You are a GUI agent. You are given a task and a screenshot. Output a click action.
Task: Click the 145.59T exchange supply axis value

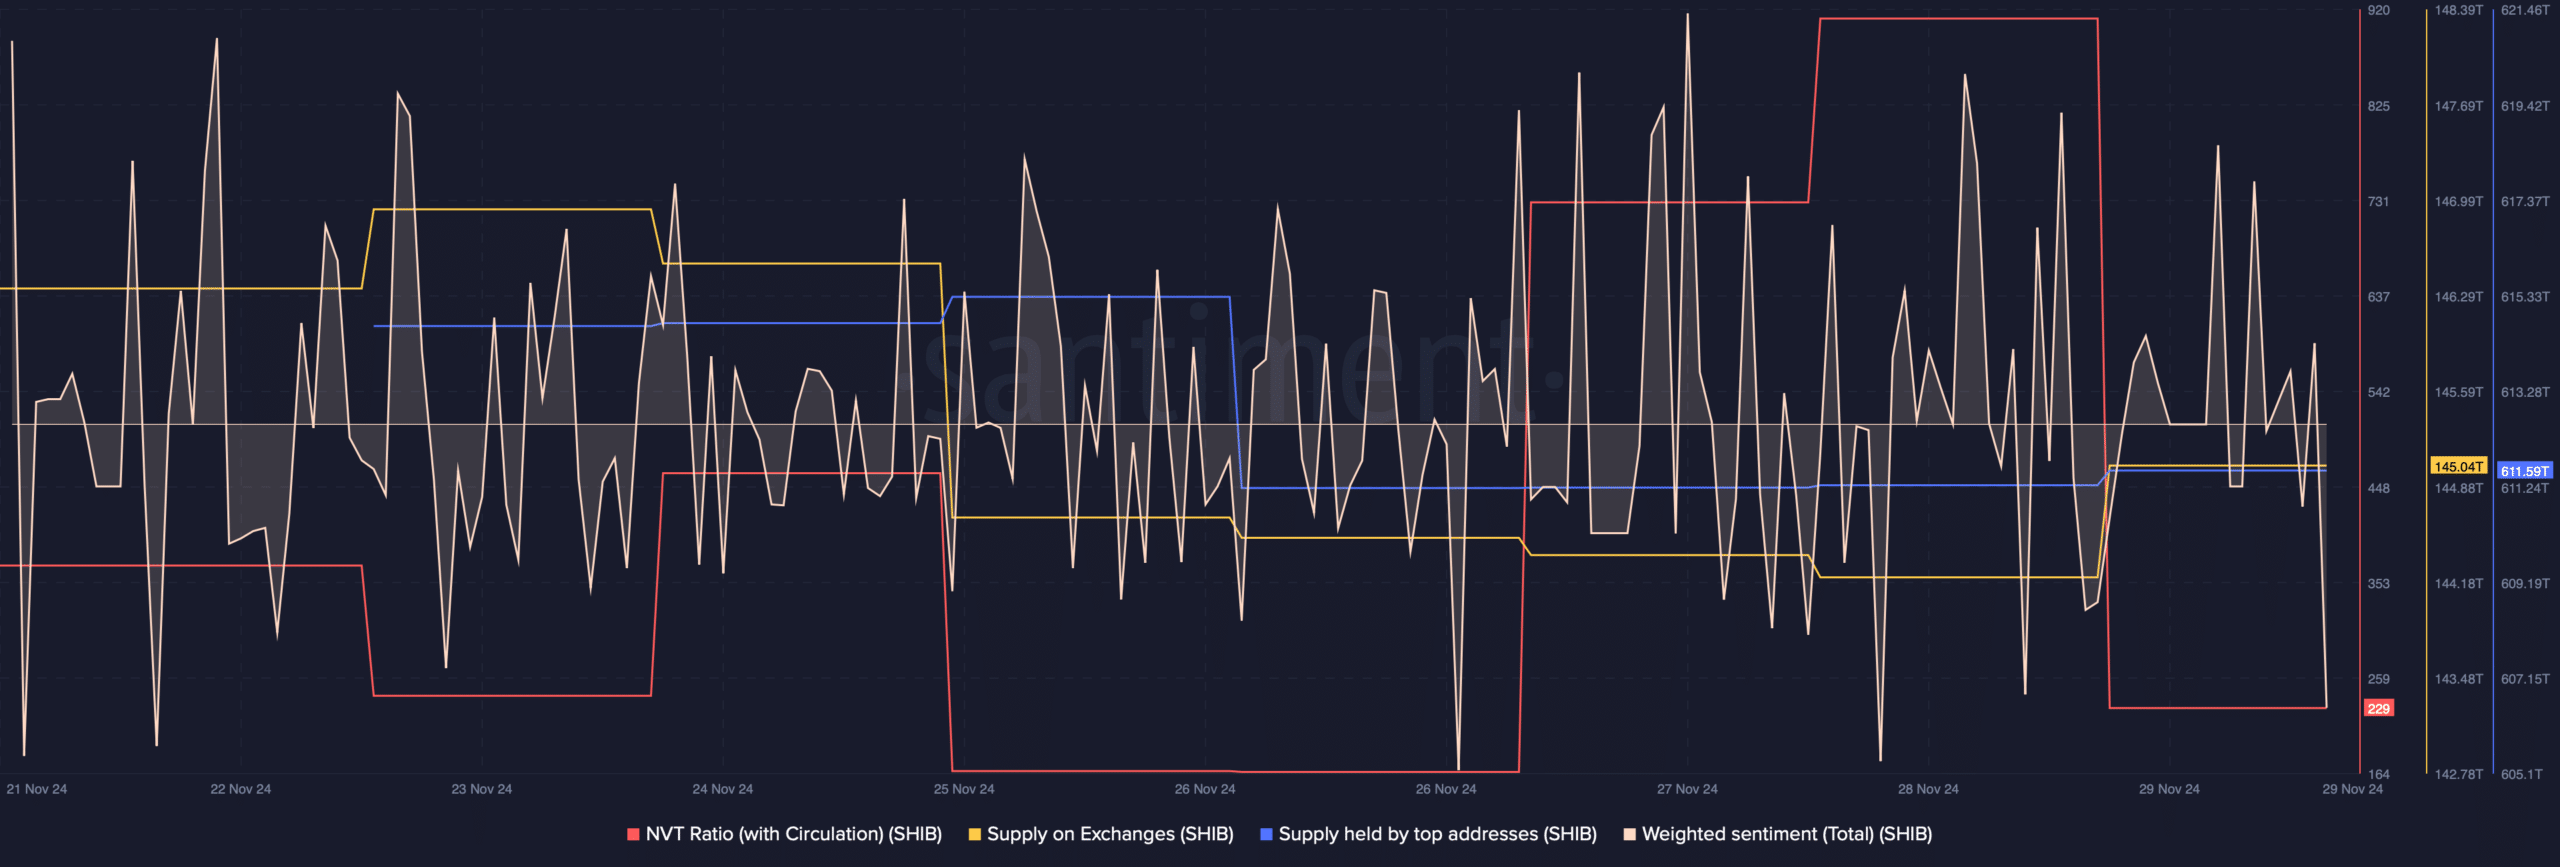[2459, 392]
